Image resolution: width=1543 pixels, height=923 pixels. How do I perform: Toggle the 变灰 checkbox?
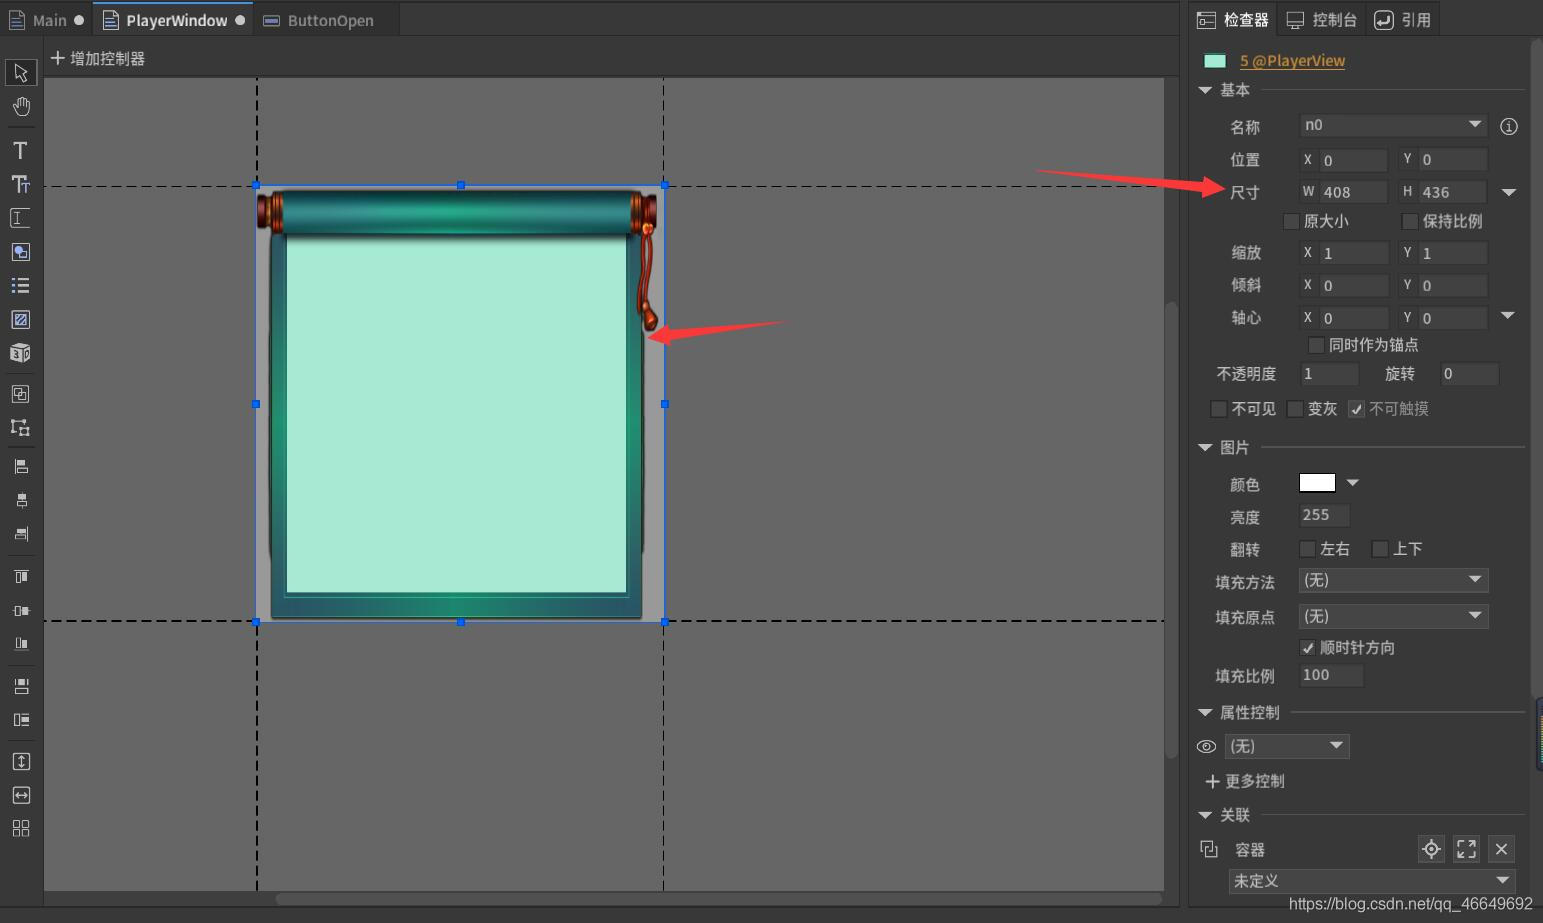point(1295,409)
